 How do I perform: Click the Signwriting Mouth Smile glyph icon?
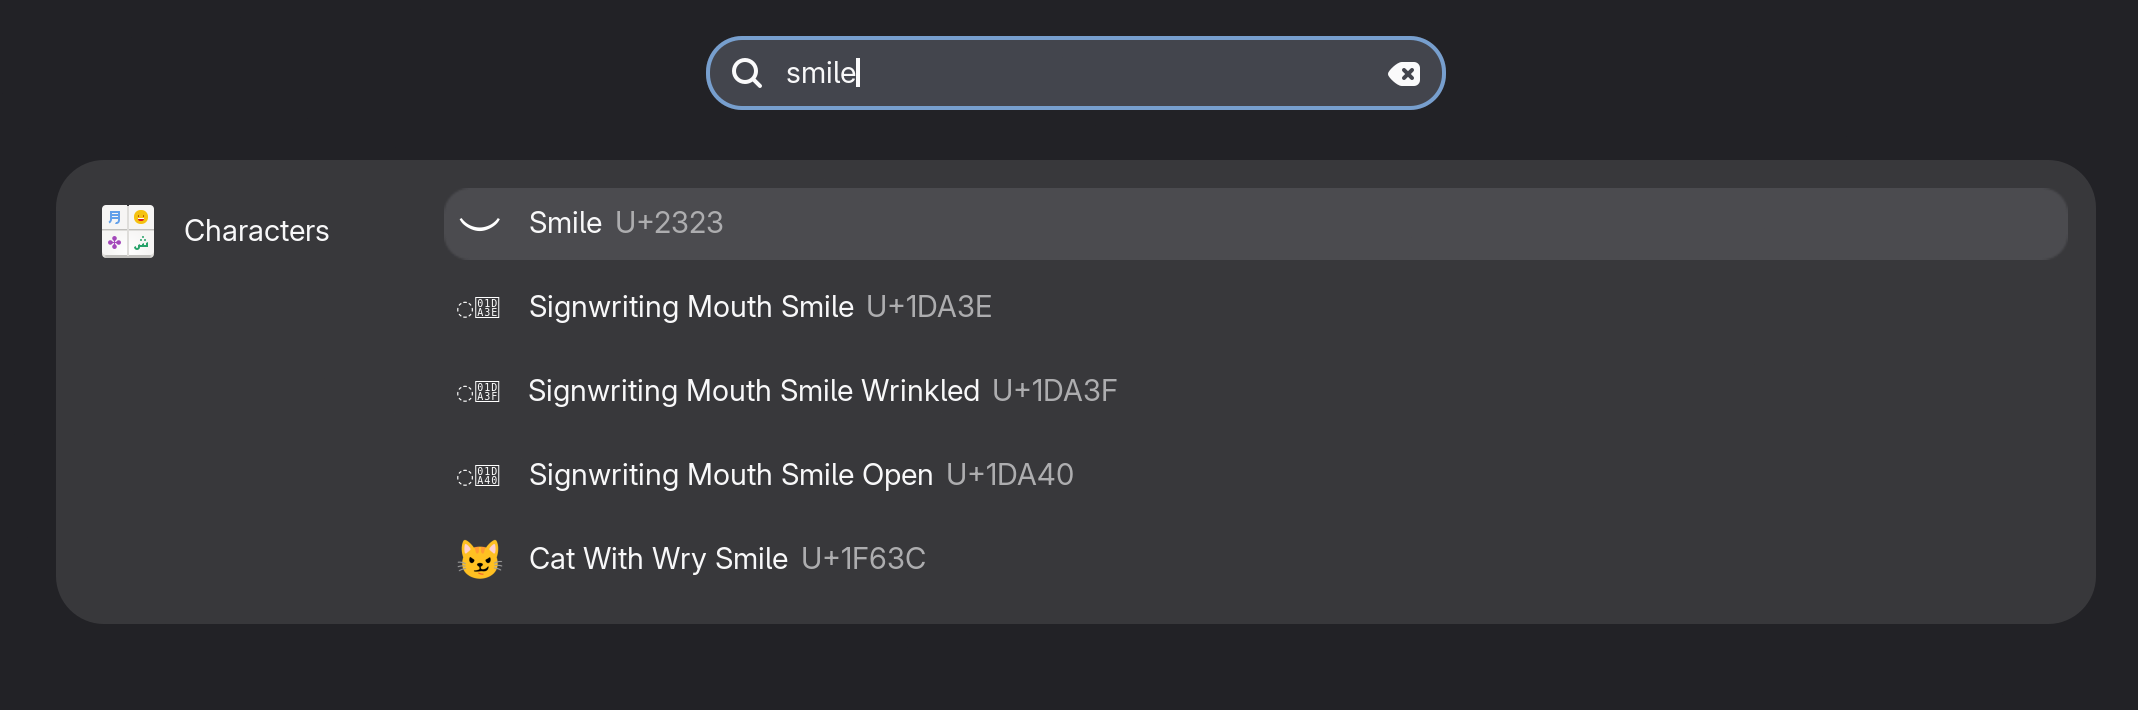pos(479,308)
